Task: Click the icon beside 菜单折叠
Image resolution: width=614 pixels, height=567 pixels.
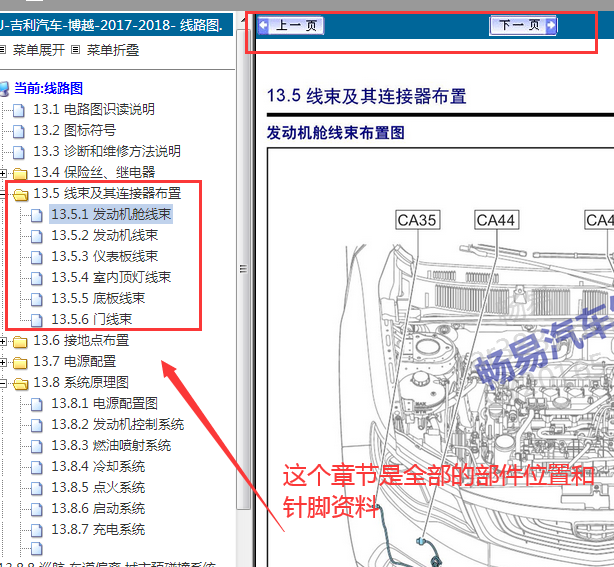Action: point(76,50)
